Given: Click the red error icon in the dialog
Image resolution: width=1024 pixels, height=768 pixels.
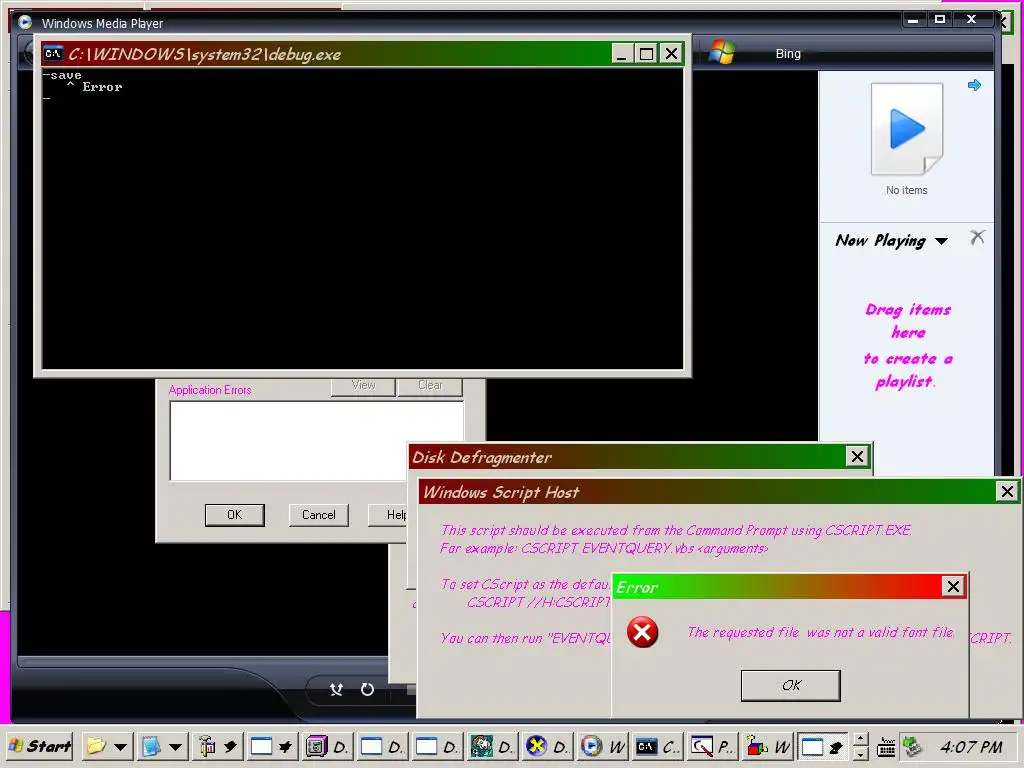Looking at the screenshot, I should click(x=643, y=632).
